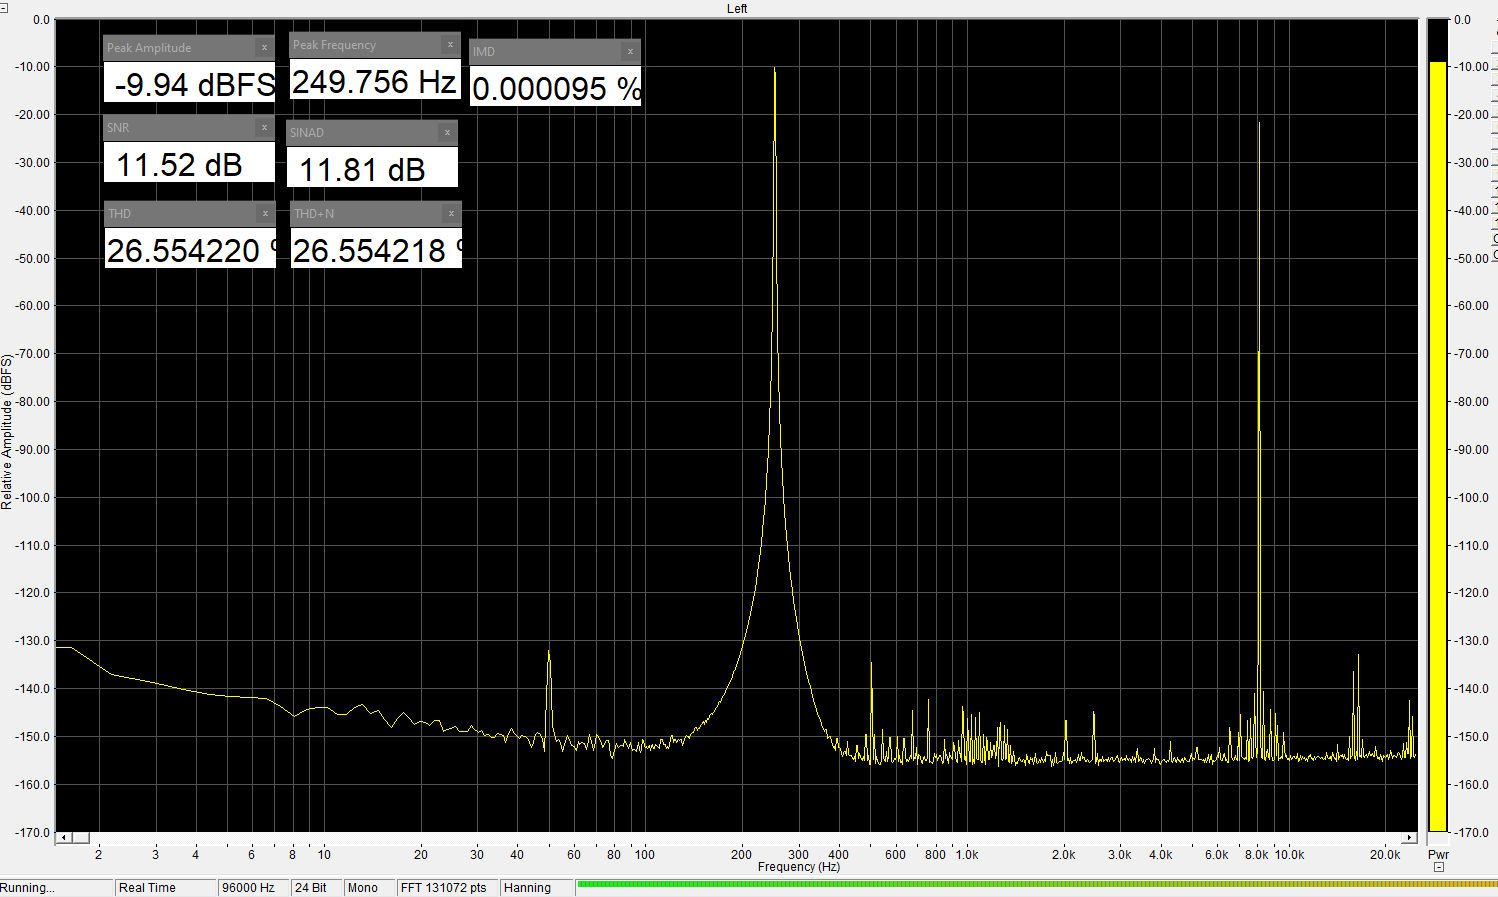1498x897 pixels.
Task: Click the 20.0k frequency axis tick label
Action: 1385,855
